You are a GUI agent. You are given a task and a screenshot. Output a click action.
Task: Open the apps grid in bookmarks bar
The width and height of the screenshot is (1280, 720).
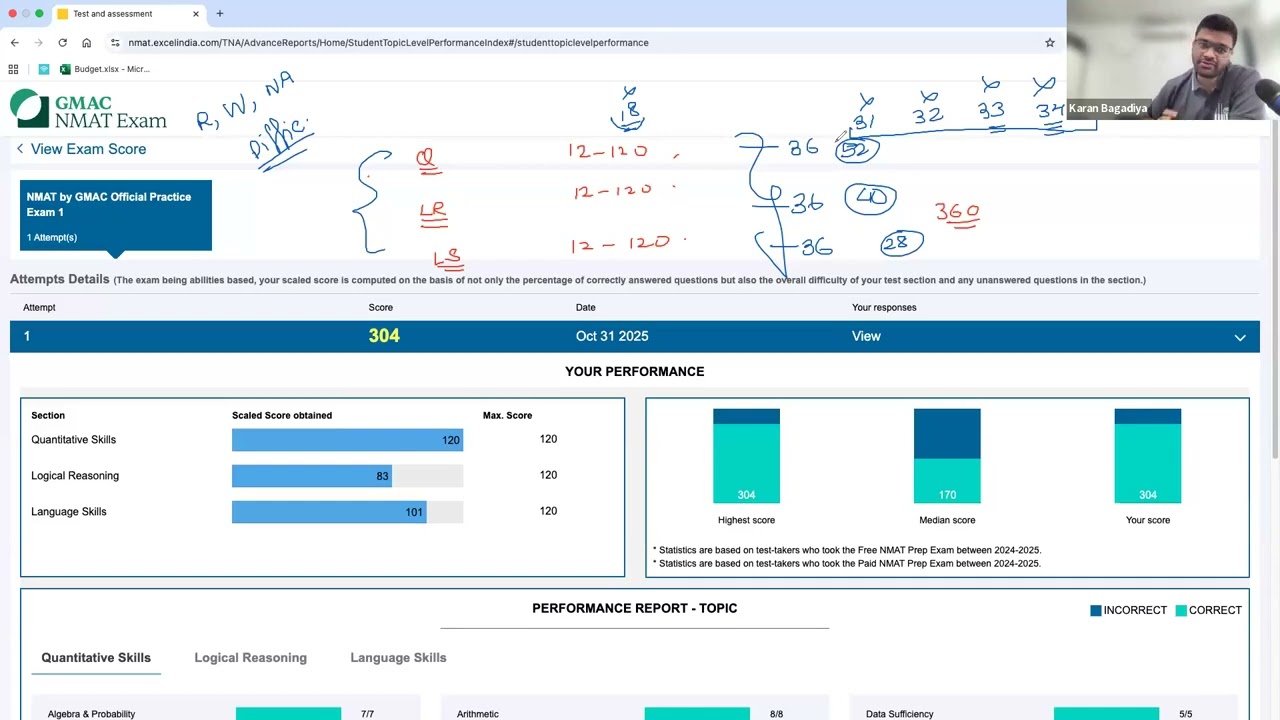(13, 69)
